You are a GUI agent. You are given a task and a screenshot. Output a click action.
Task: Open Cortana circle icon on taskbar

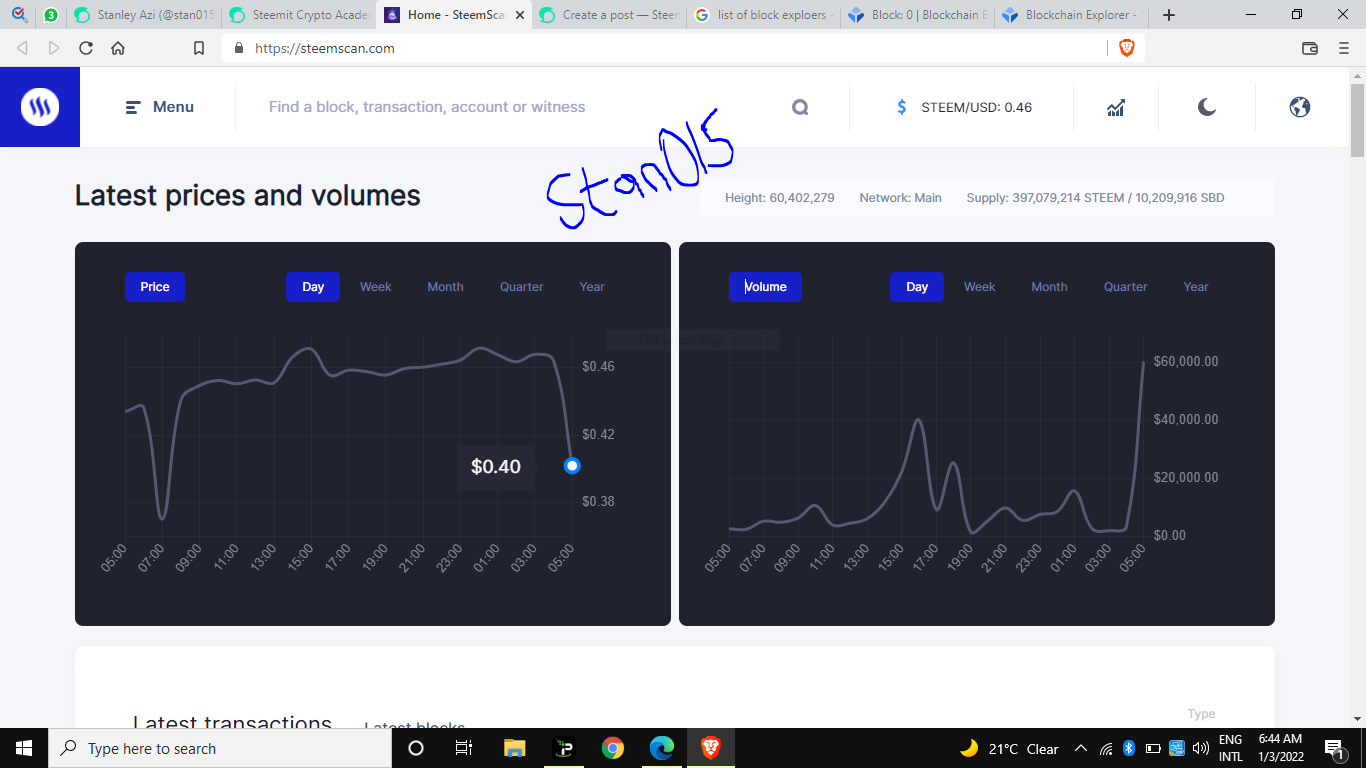point(416,748)
